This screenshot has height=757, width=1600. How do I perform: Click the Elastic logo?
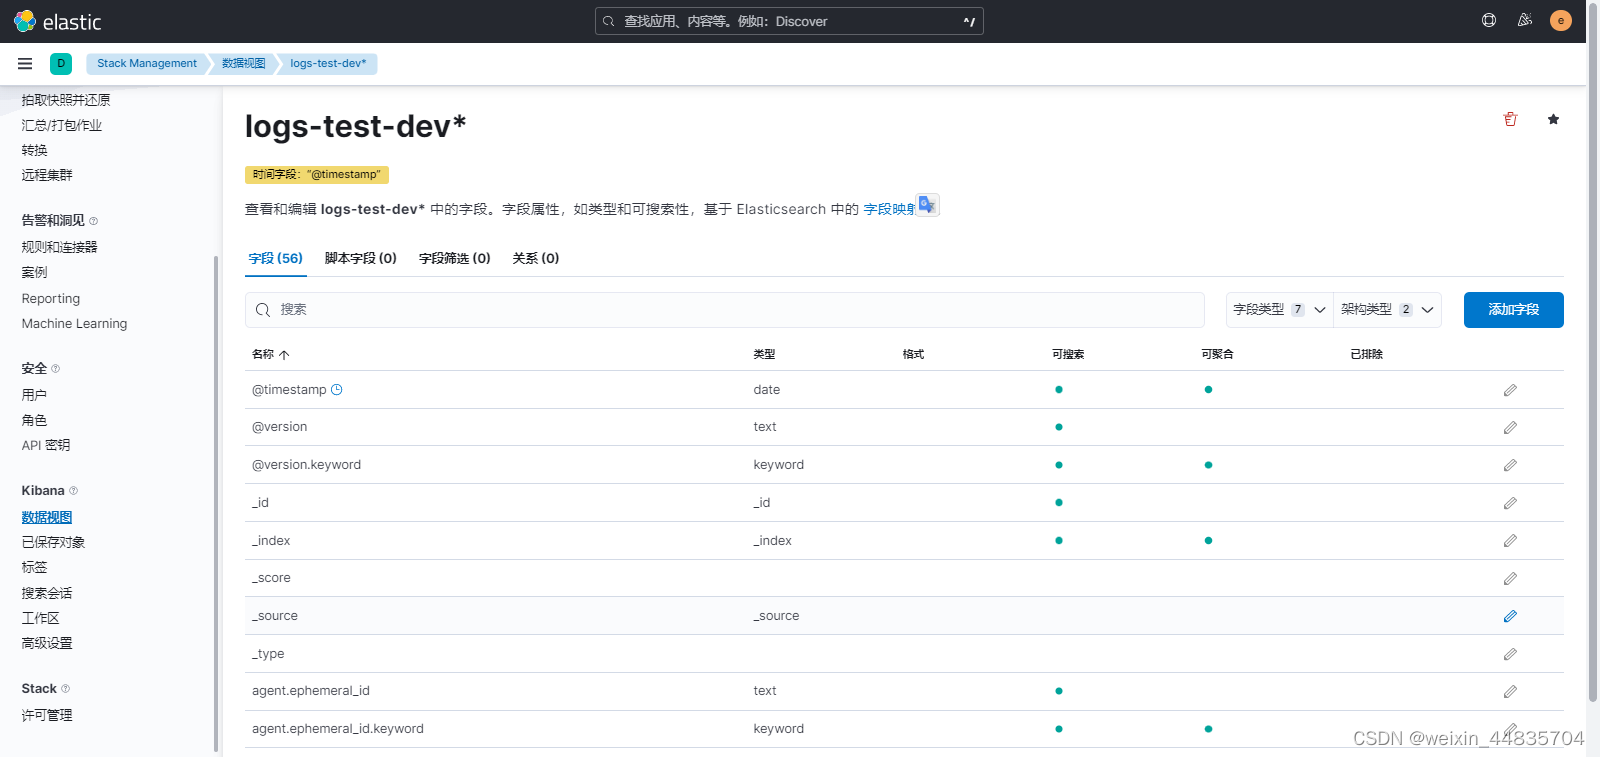pos(58,21)
